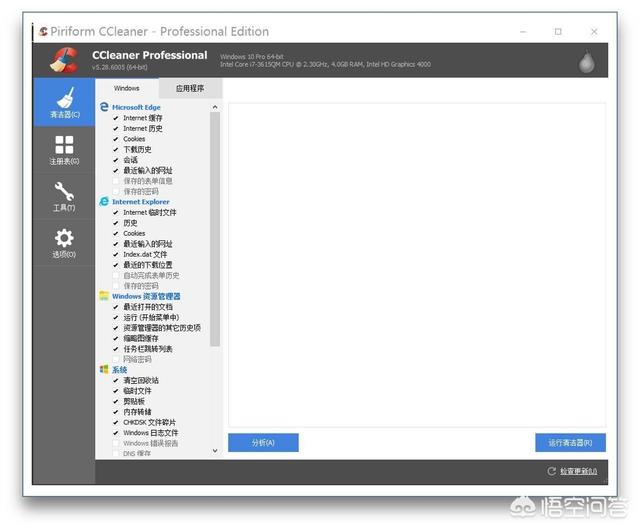Viewport: 640px width, 530px height.
Task: Toggle Edge 会话 checkbox
Action: point(116,160)
